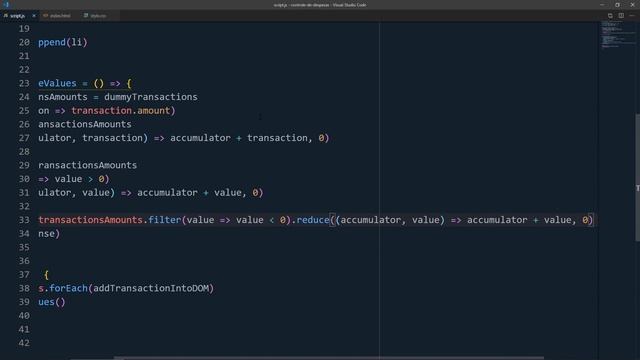This screenshot has height=360, width=640.
Task: Open the editor More Actions menu
Action: (x=632, y=16)
